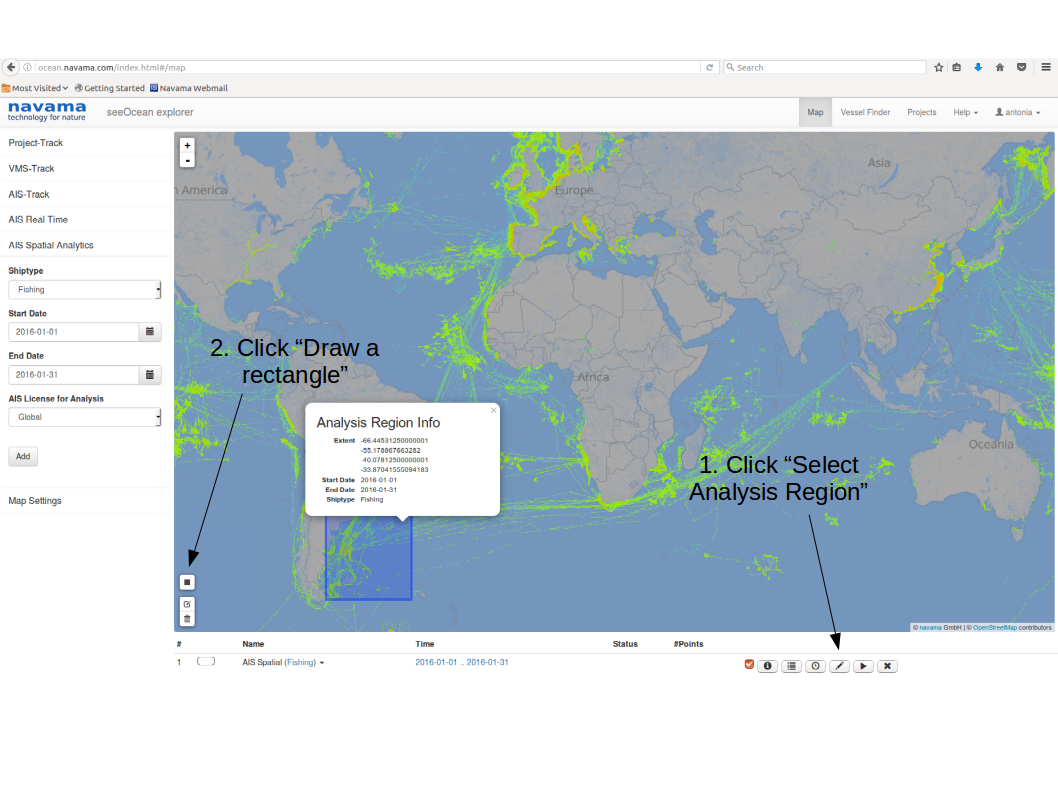Click the info button in layer row
The image size is (1058, 794).
pyautogui.click(x=767, y=666)
